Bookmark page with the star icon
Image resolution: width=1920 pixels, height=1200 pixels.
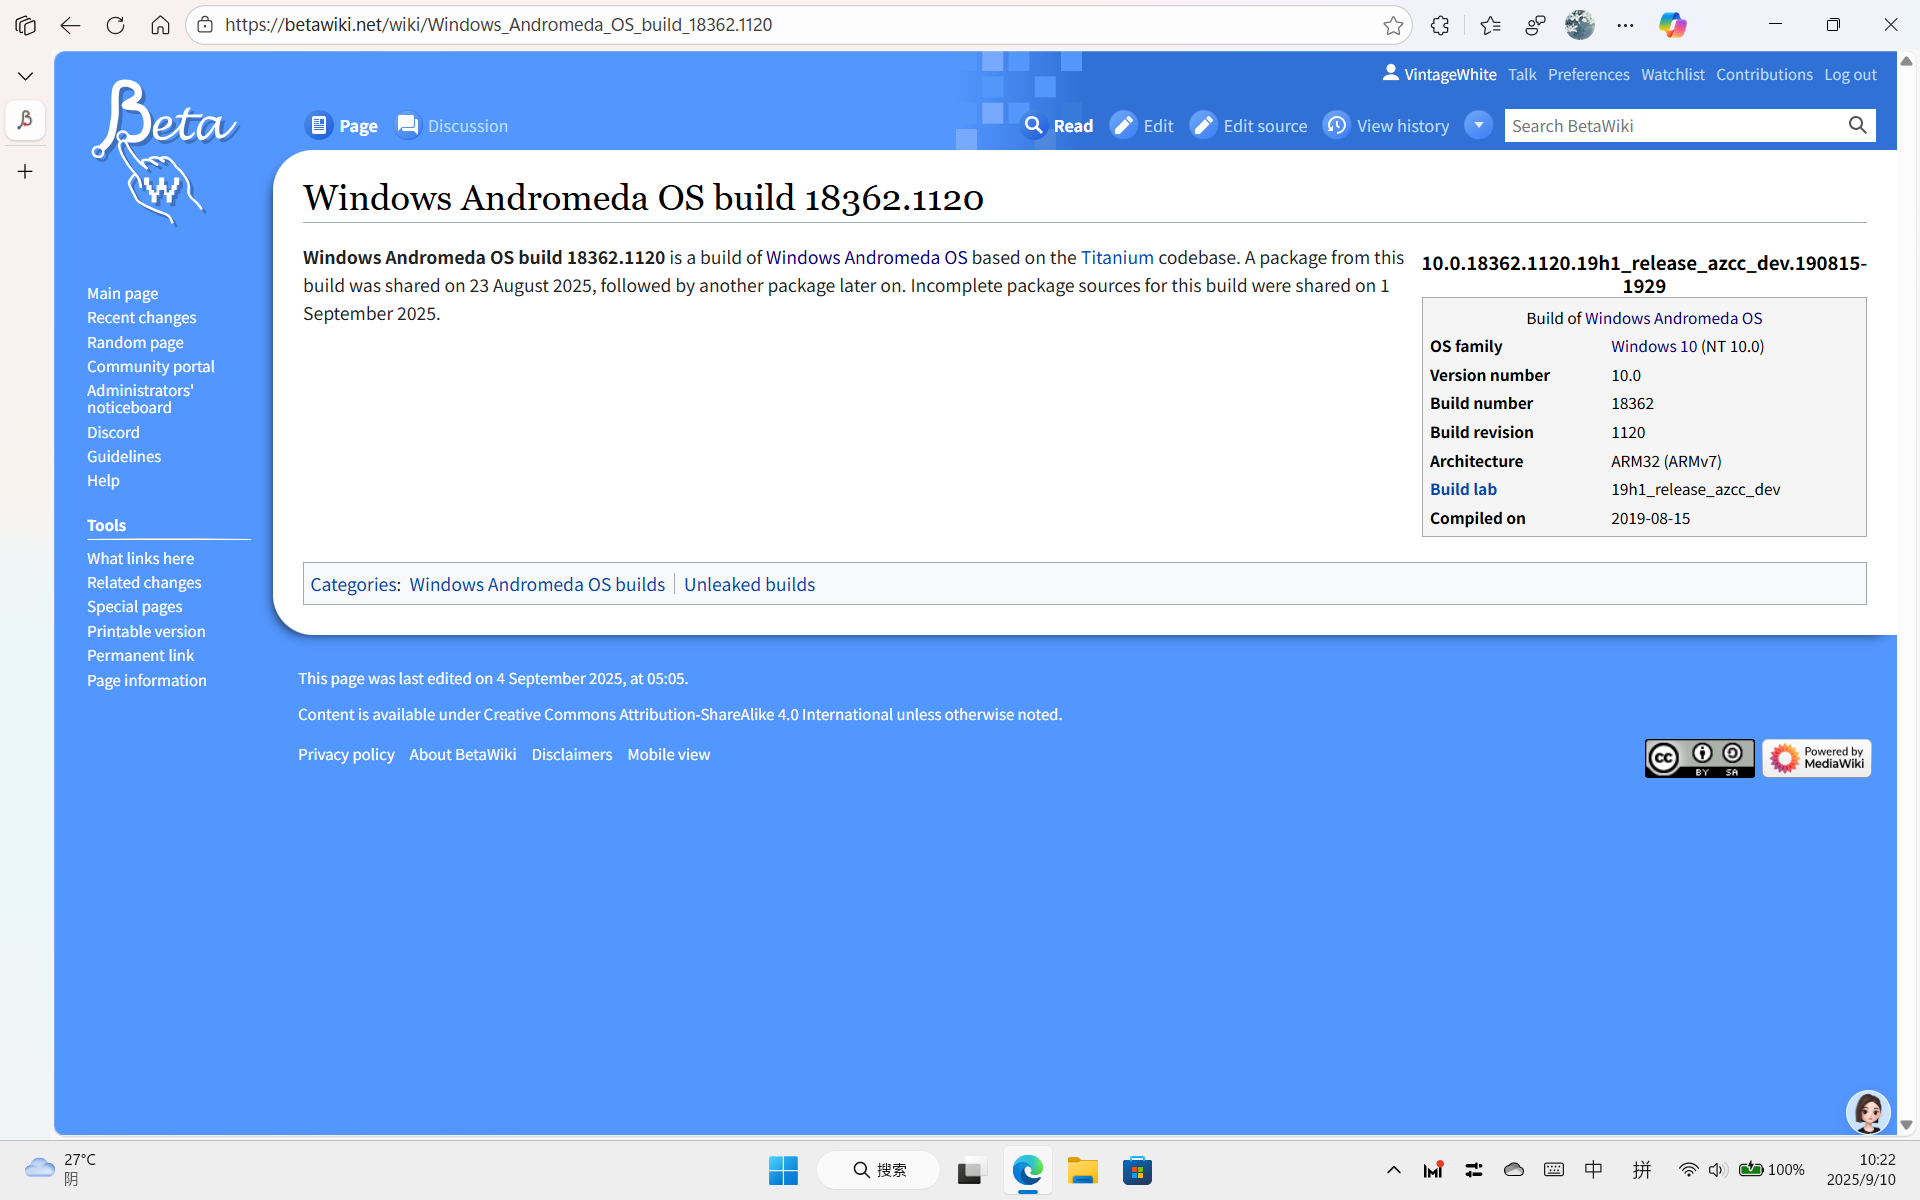1393,25
